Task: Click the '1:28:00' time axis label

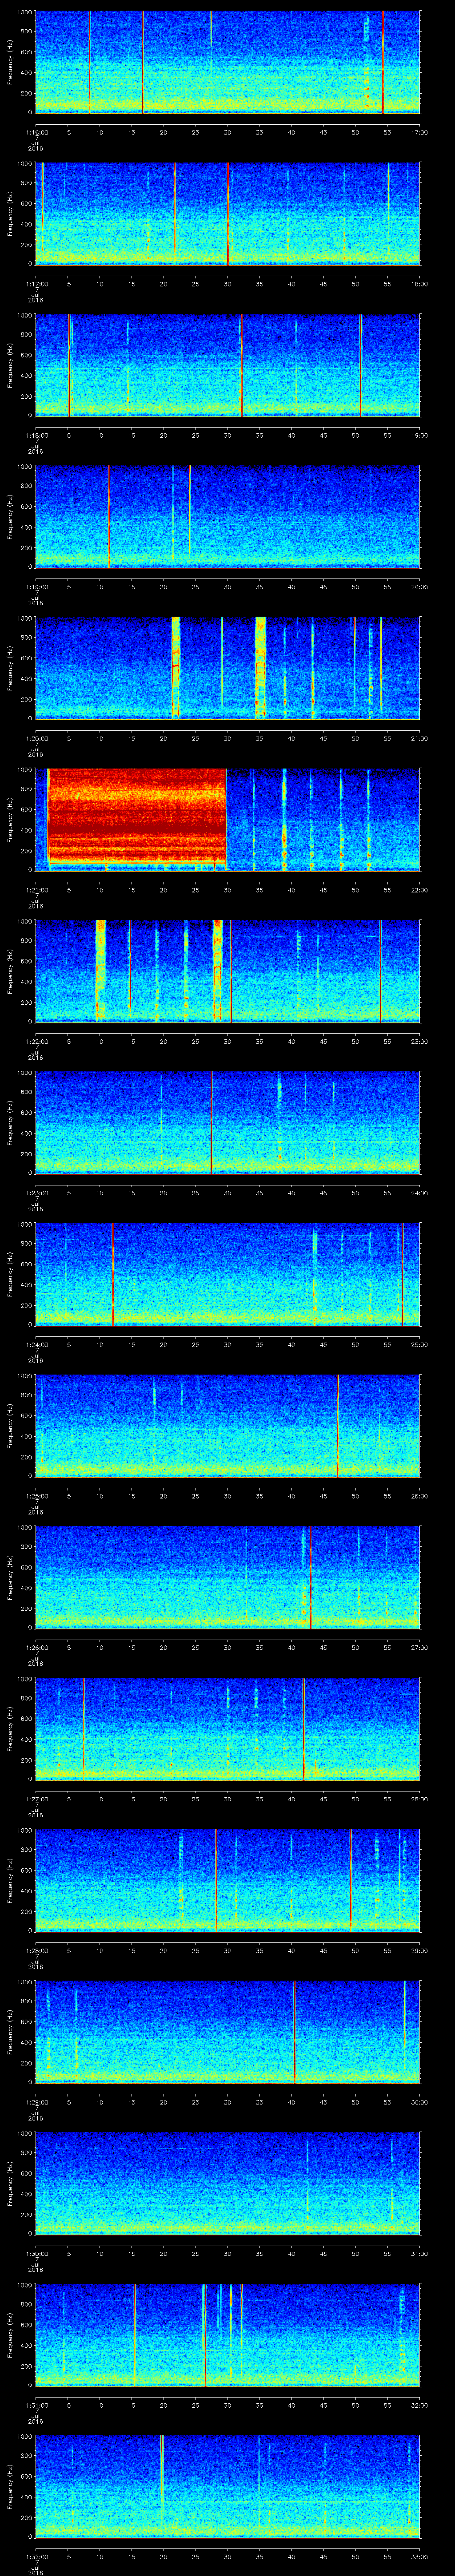Action: pyautogui.click(x=36, y=1950)
